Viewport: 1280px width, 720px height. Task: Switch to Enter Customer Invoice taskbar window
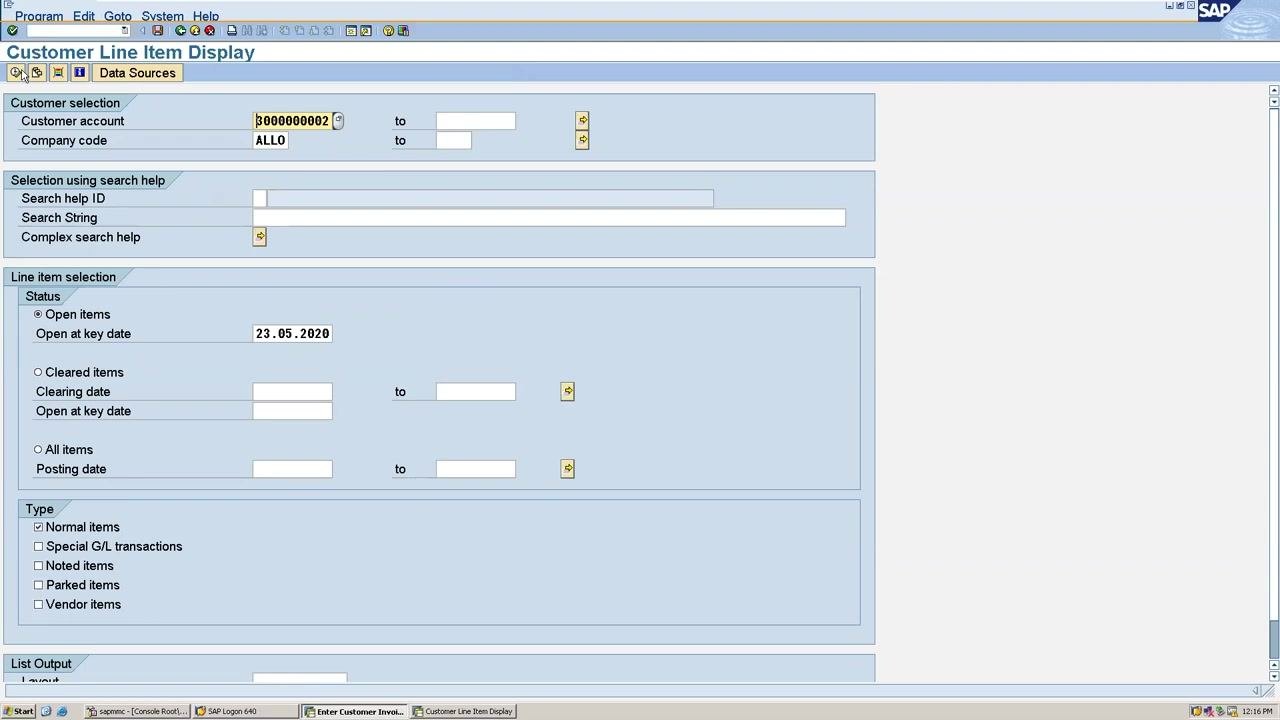click(x=354, y=711)
